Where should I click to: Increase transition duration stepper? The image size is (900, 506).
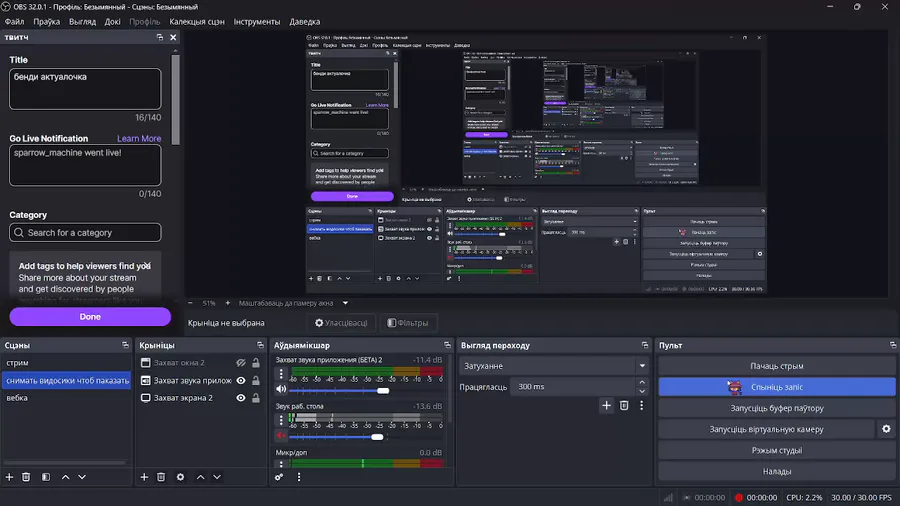[642, 383]
